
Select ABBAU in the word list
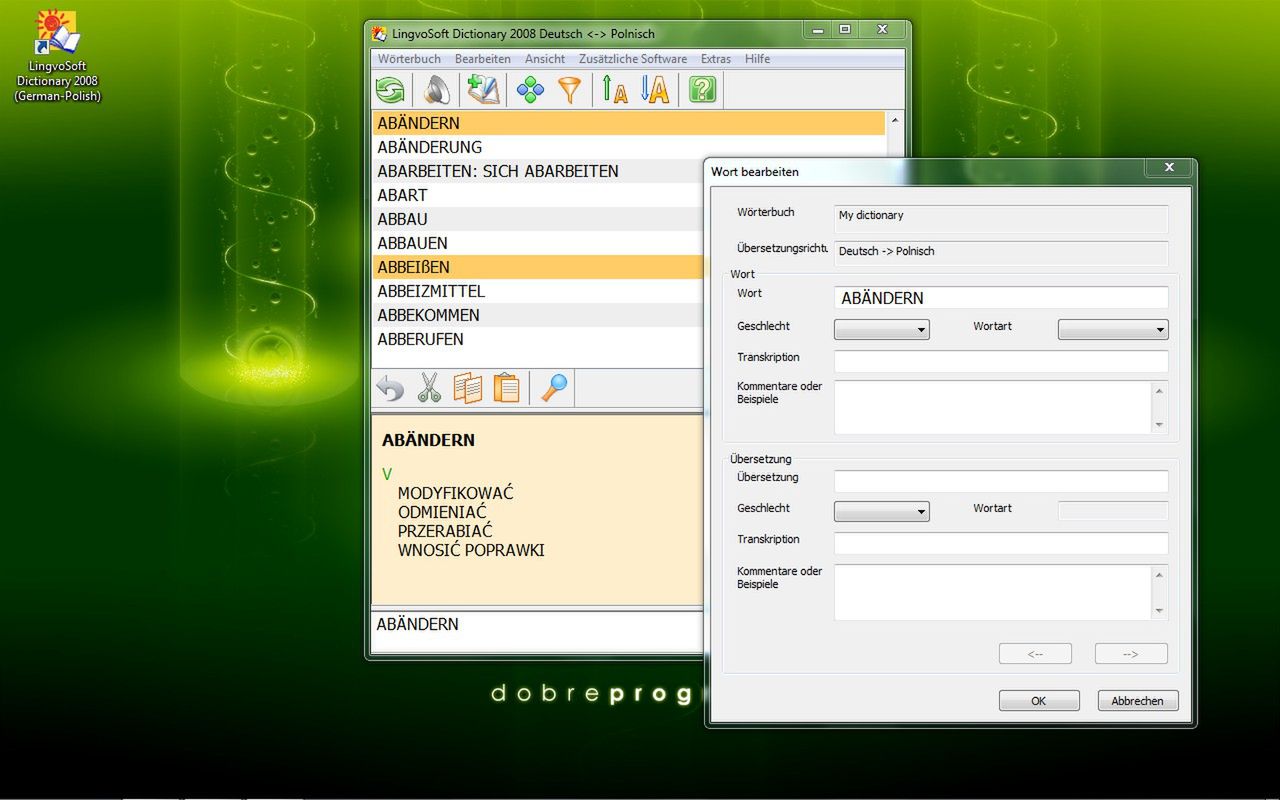coord(538,219)
